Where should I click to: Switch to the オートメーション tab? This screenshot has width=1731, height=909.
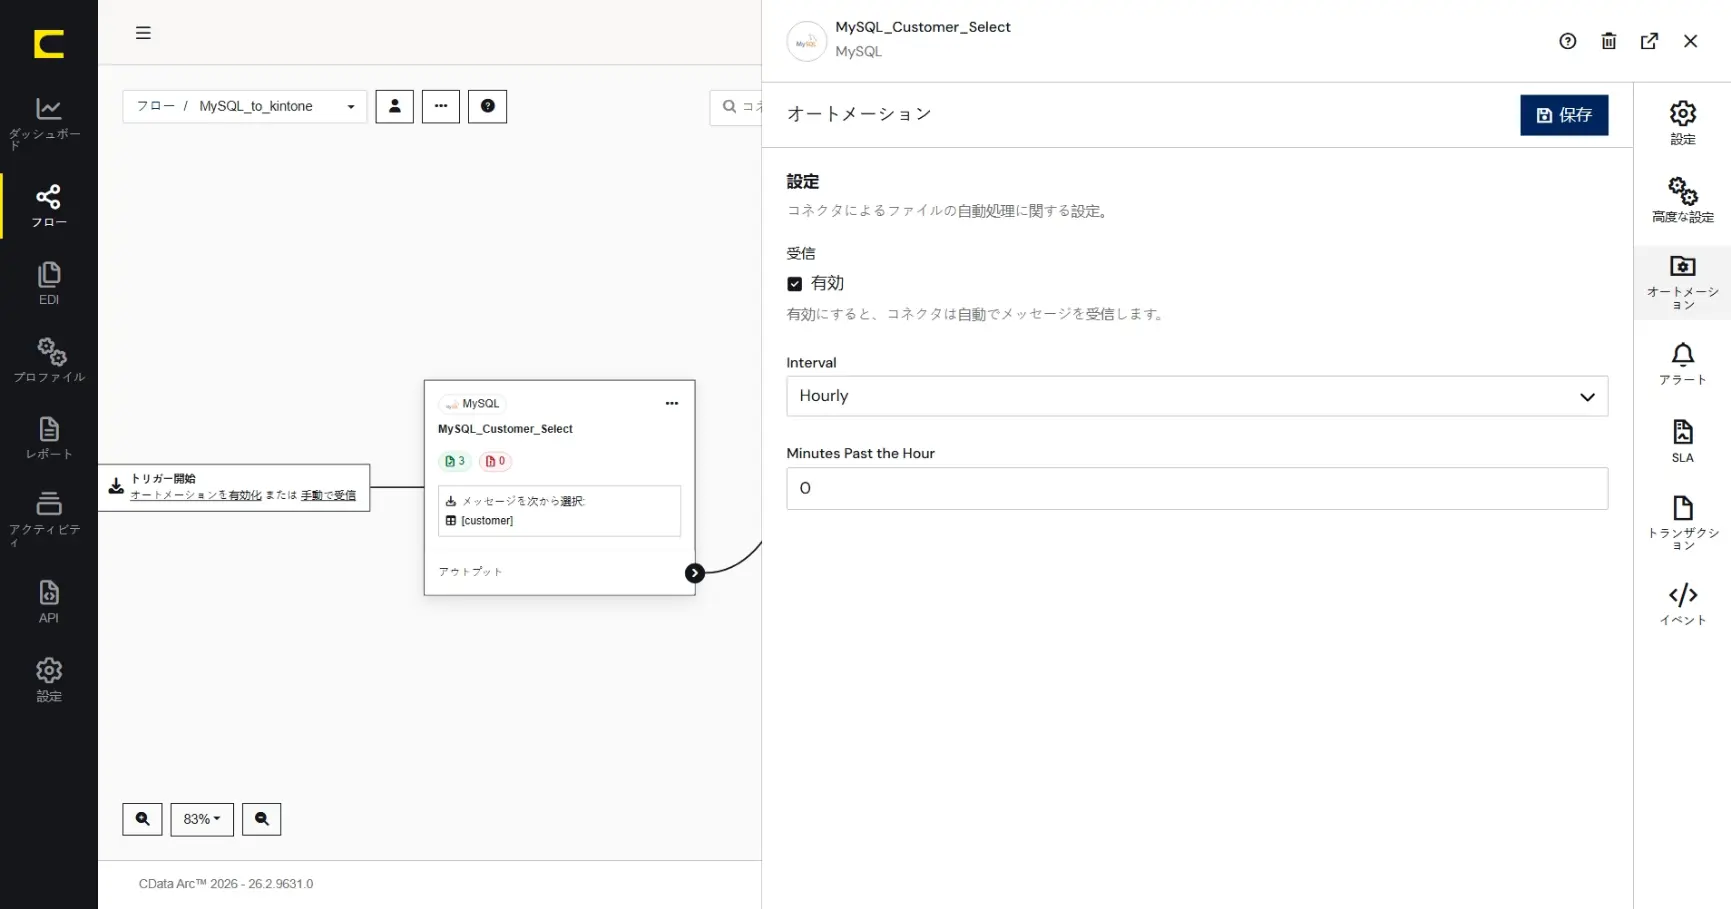coord(1683,283)
